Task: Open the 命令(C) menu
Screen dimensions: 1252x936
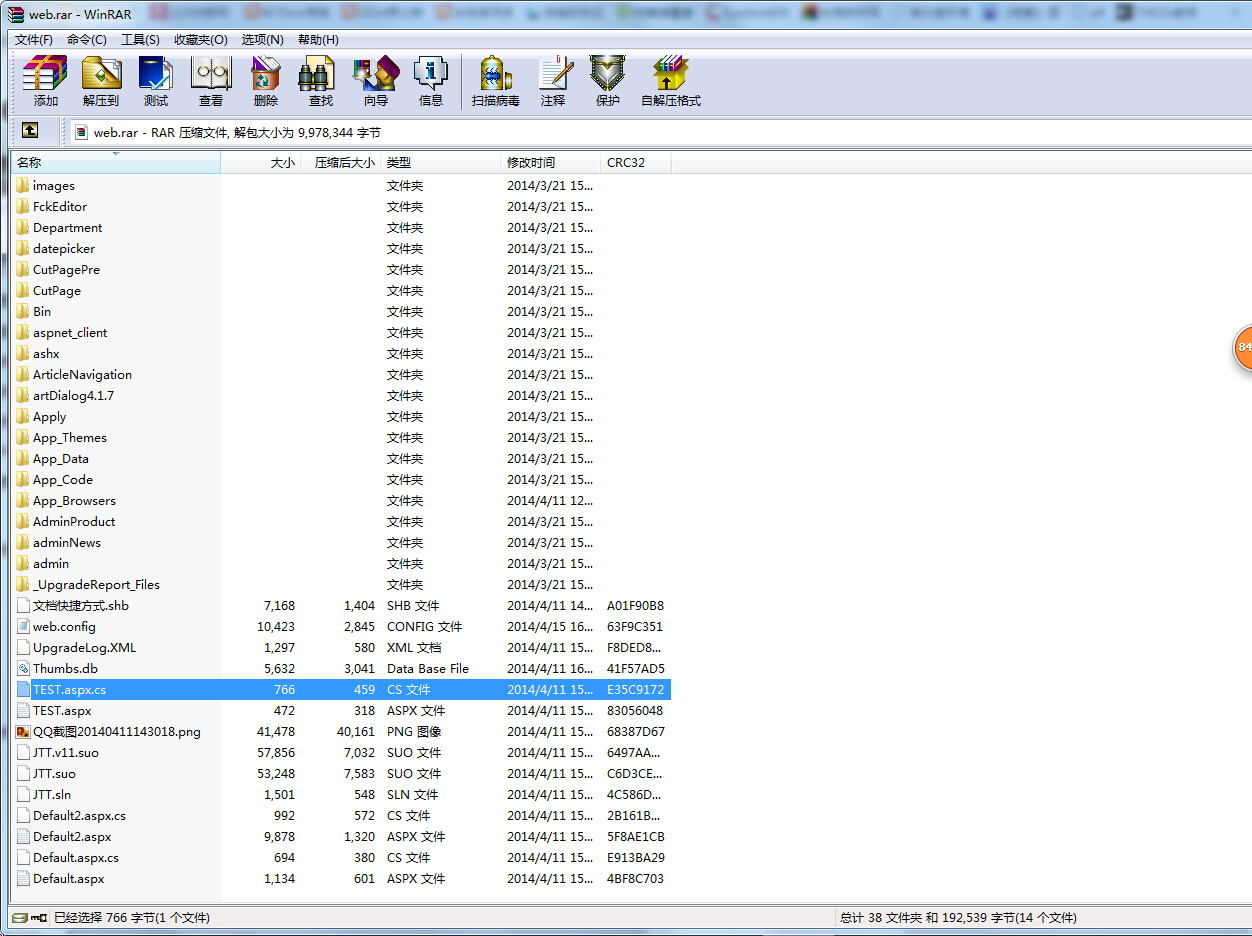Action: point(87,39)
